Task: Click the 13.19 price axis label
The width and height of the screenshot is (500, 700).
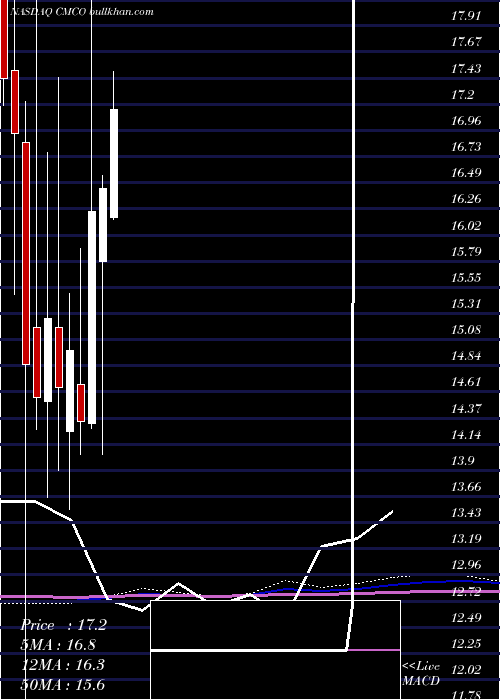Action: click(x=466, y=539)
